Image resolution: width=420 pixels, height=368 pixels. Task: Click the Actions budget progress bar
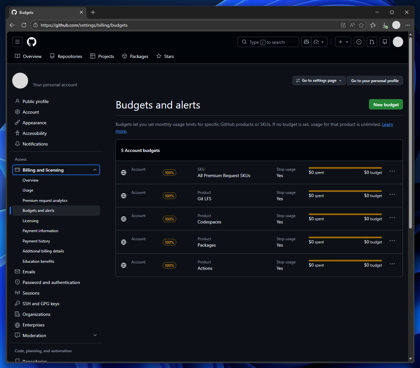pos(345,261)
